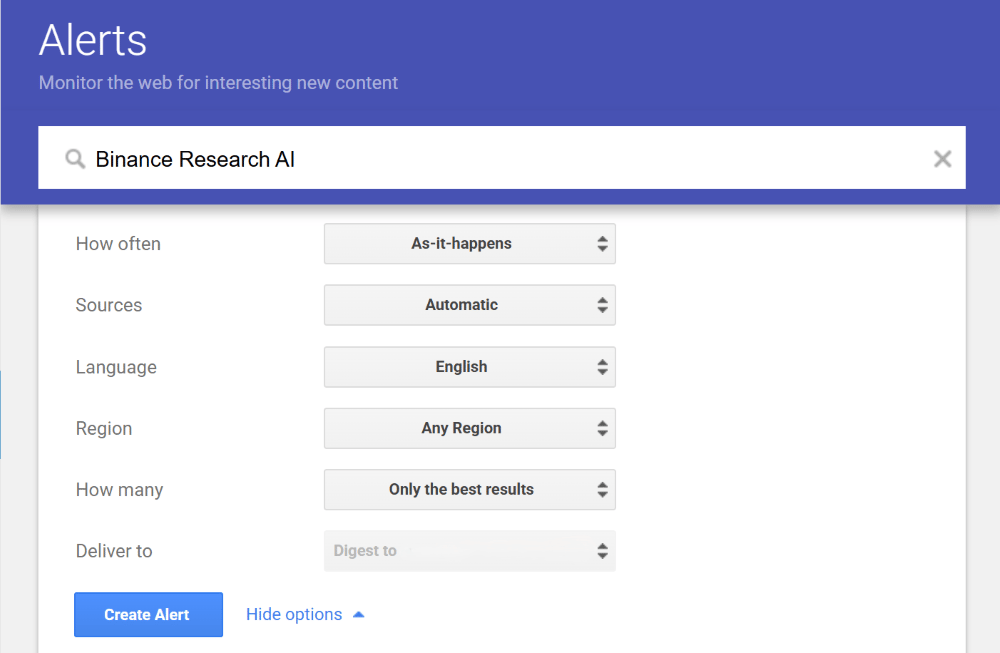Click the Hide options link
Image resolution: width=1000 pixels, height=653 pixels.
tap(294, 615)
